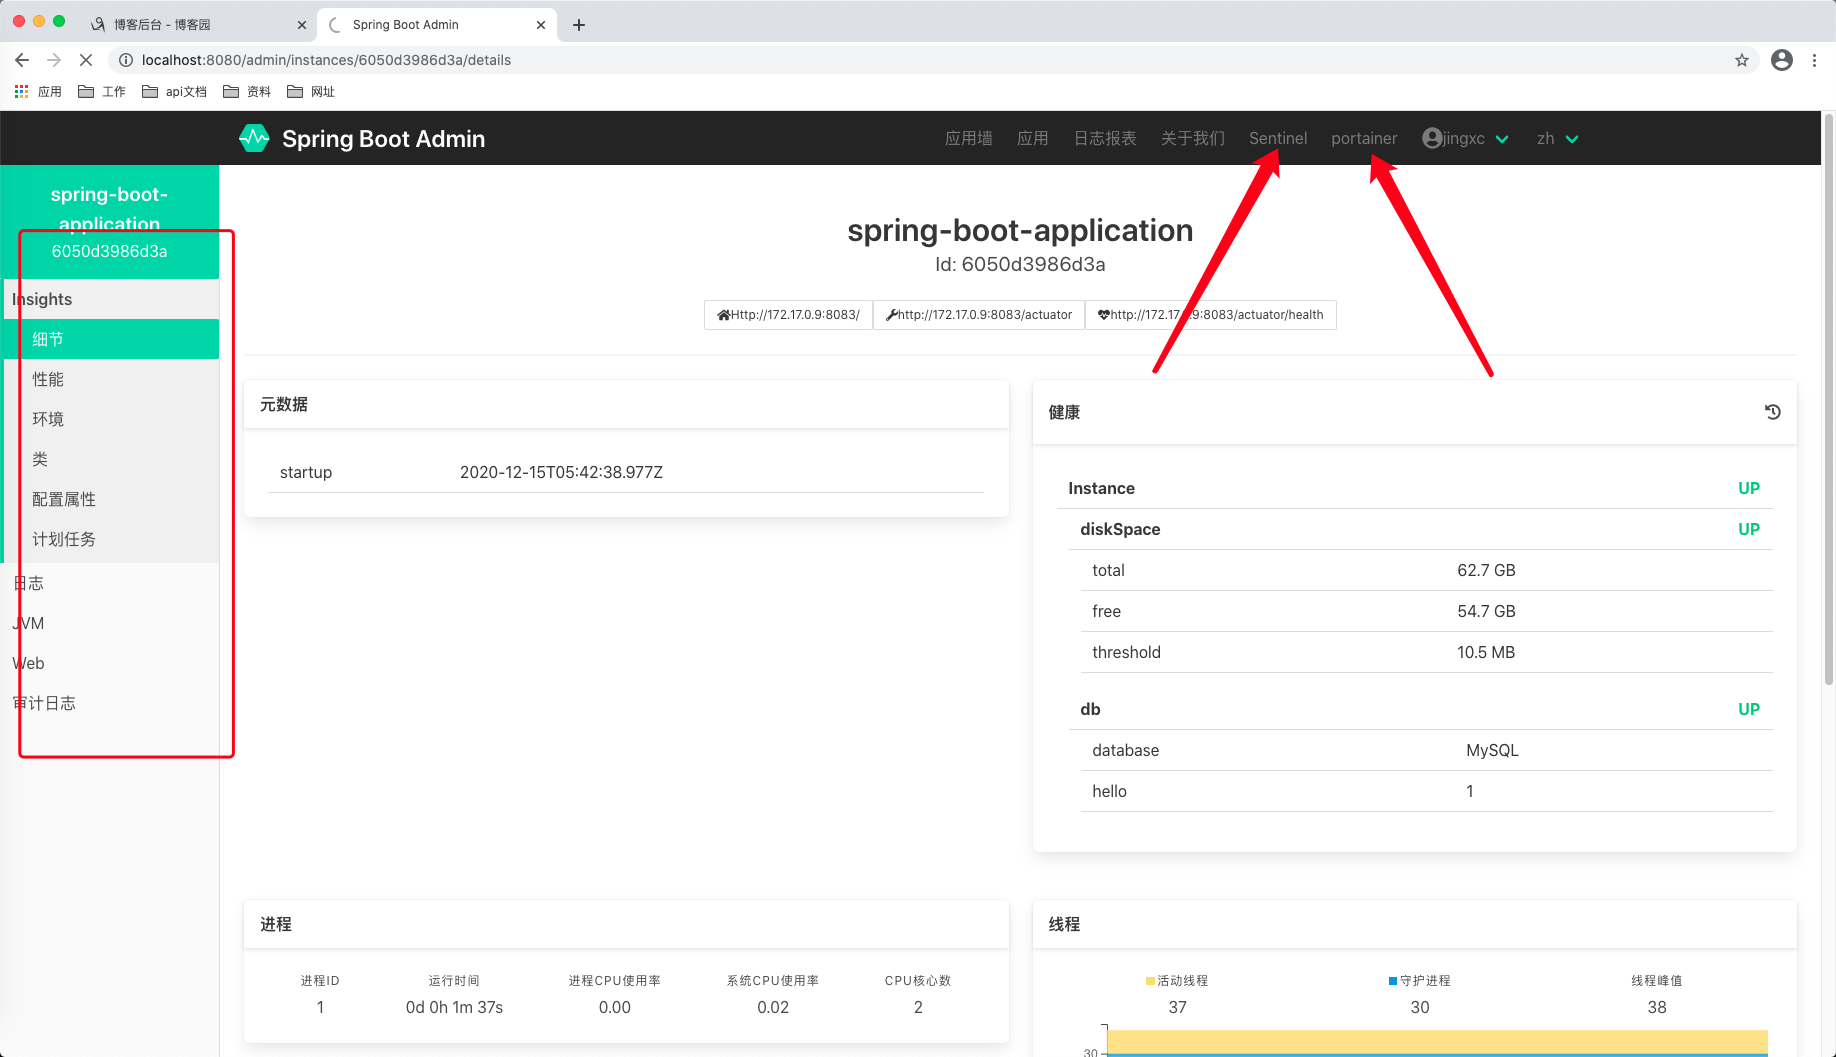Open the 网址 bookmarks folder
Image resolution: width=1836 pixels, height=1057 pixels.
[311, 91]
